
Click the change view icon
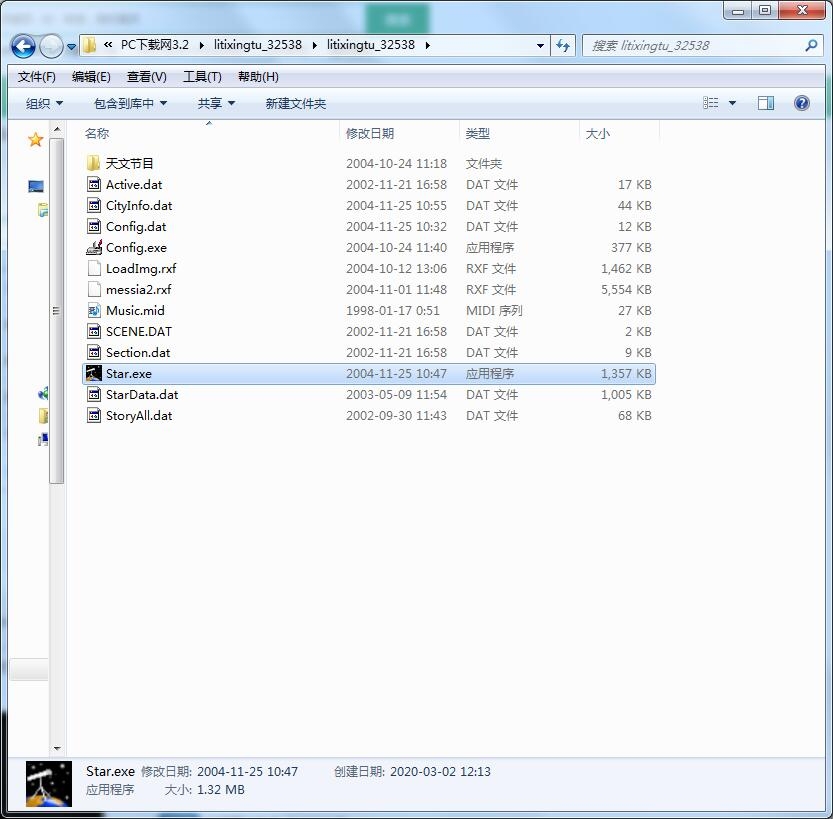click(x=710, y=103)
